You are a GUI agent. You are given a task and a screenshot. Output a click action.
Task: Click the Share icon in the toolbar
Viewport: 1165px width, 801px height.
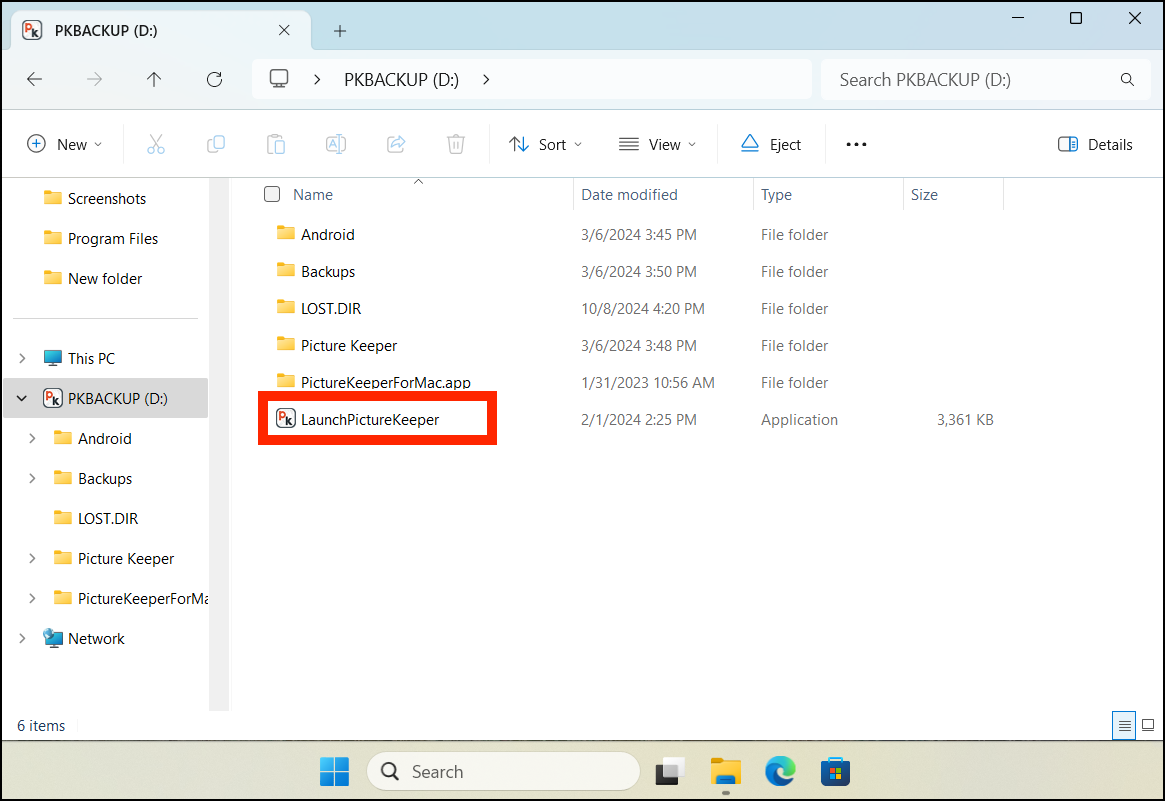pyautogui.click(x=396, y=144)
